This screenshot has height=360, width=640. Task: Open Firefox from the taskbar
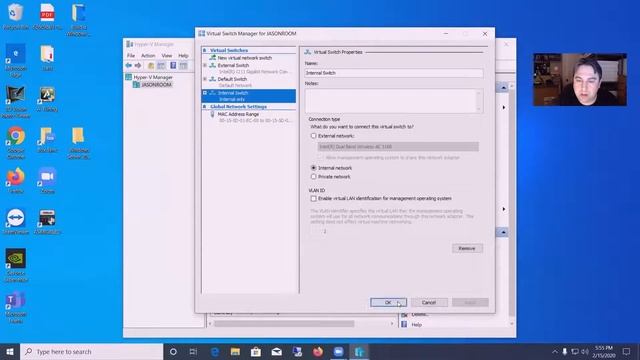coord(318,351)
